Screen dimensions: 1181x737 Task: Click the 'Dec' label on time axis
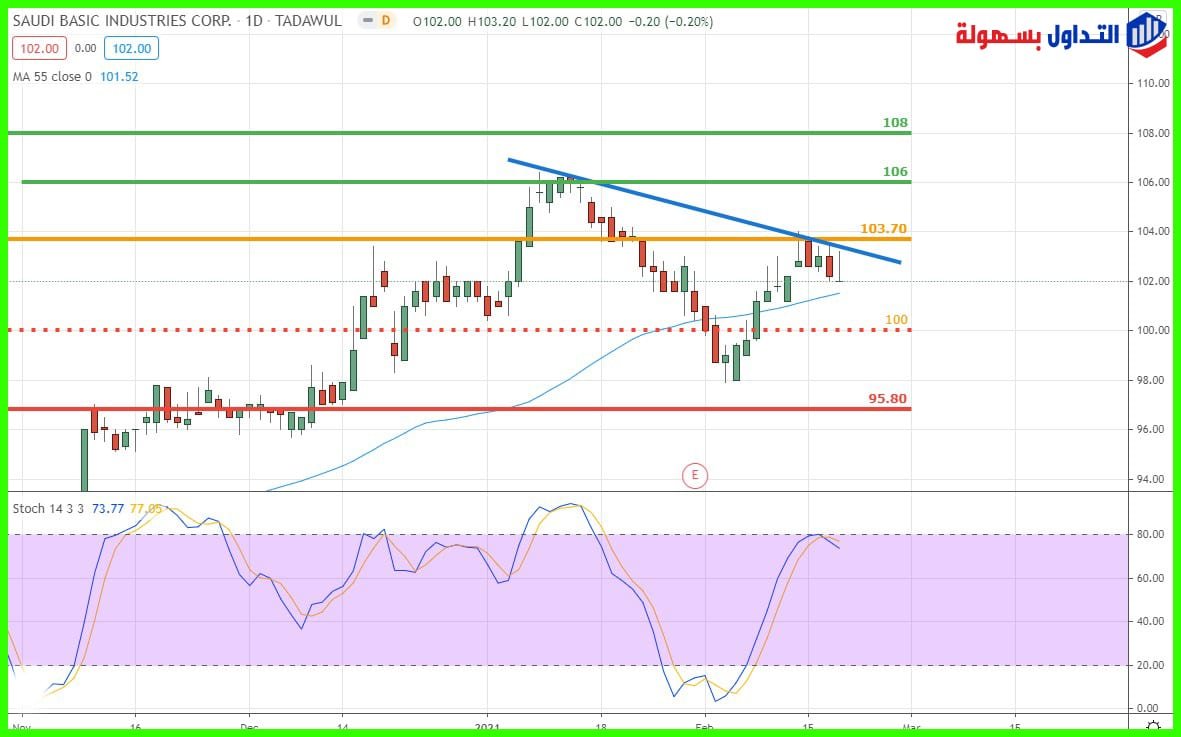250,728
